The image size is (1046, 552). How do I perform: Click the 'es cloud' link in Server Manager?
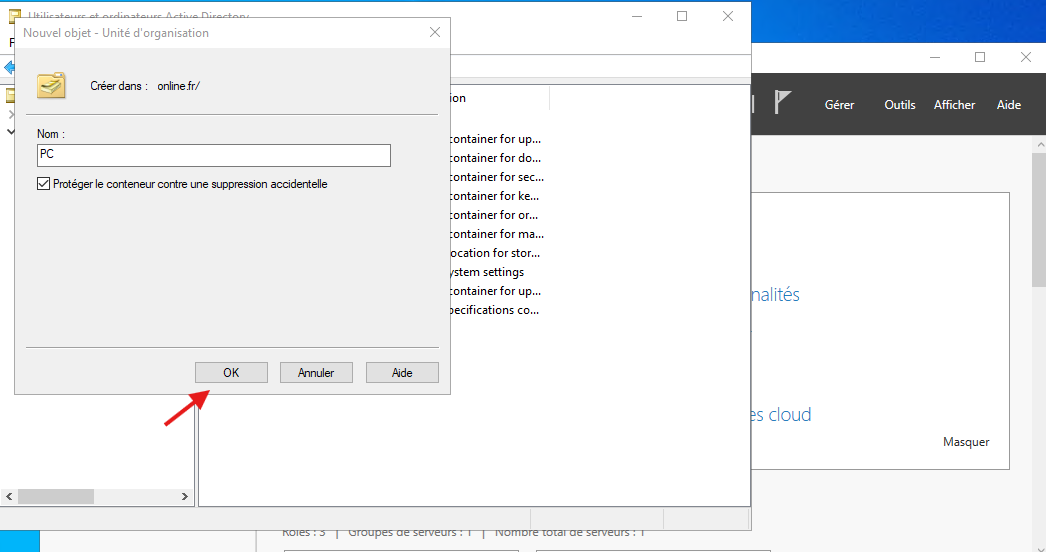[x=782, y=415]
